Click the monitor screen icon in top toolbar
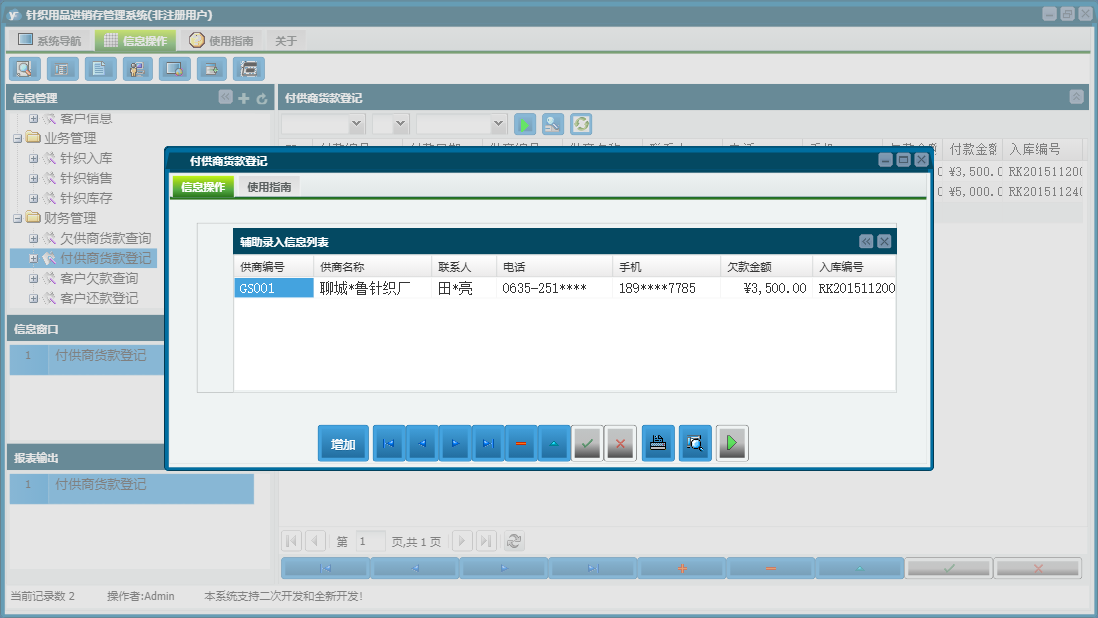 pos(174,69)
